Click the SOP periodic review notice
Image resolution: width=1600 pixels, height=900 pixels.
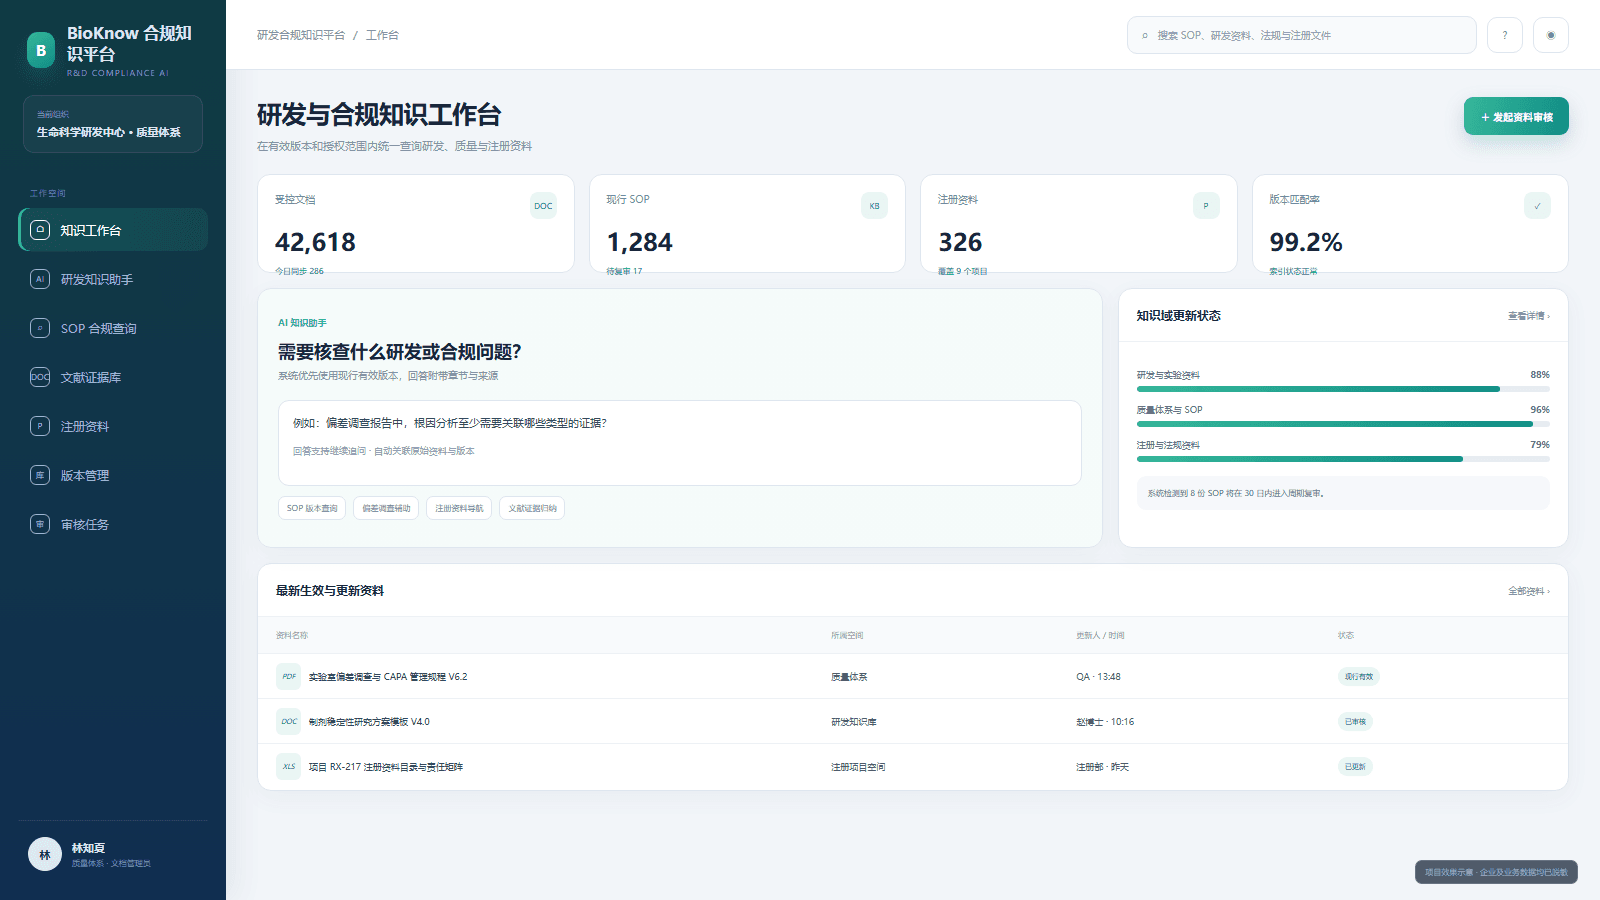point(1343,493)
